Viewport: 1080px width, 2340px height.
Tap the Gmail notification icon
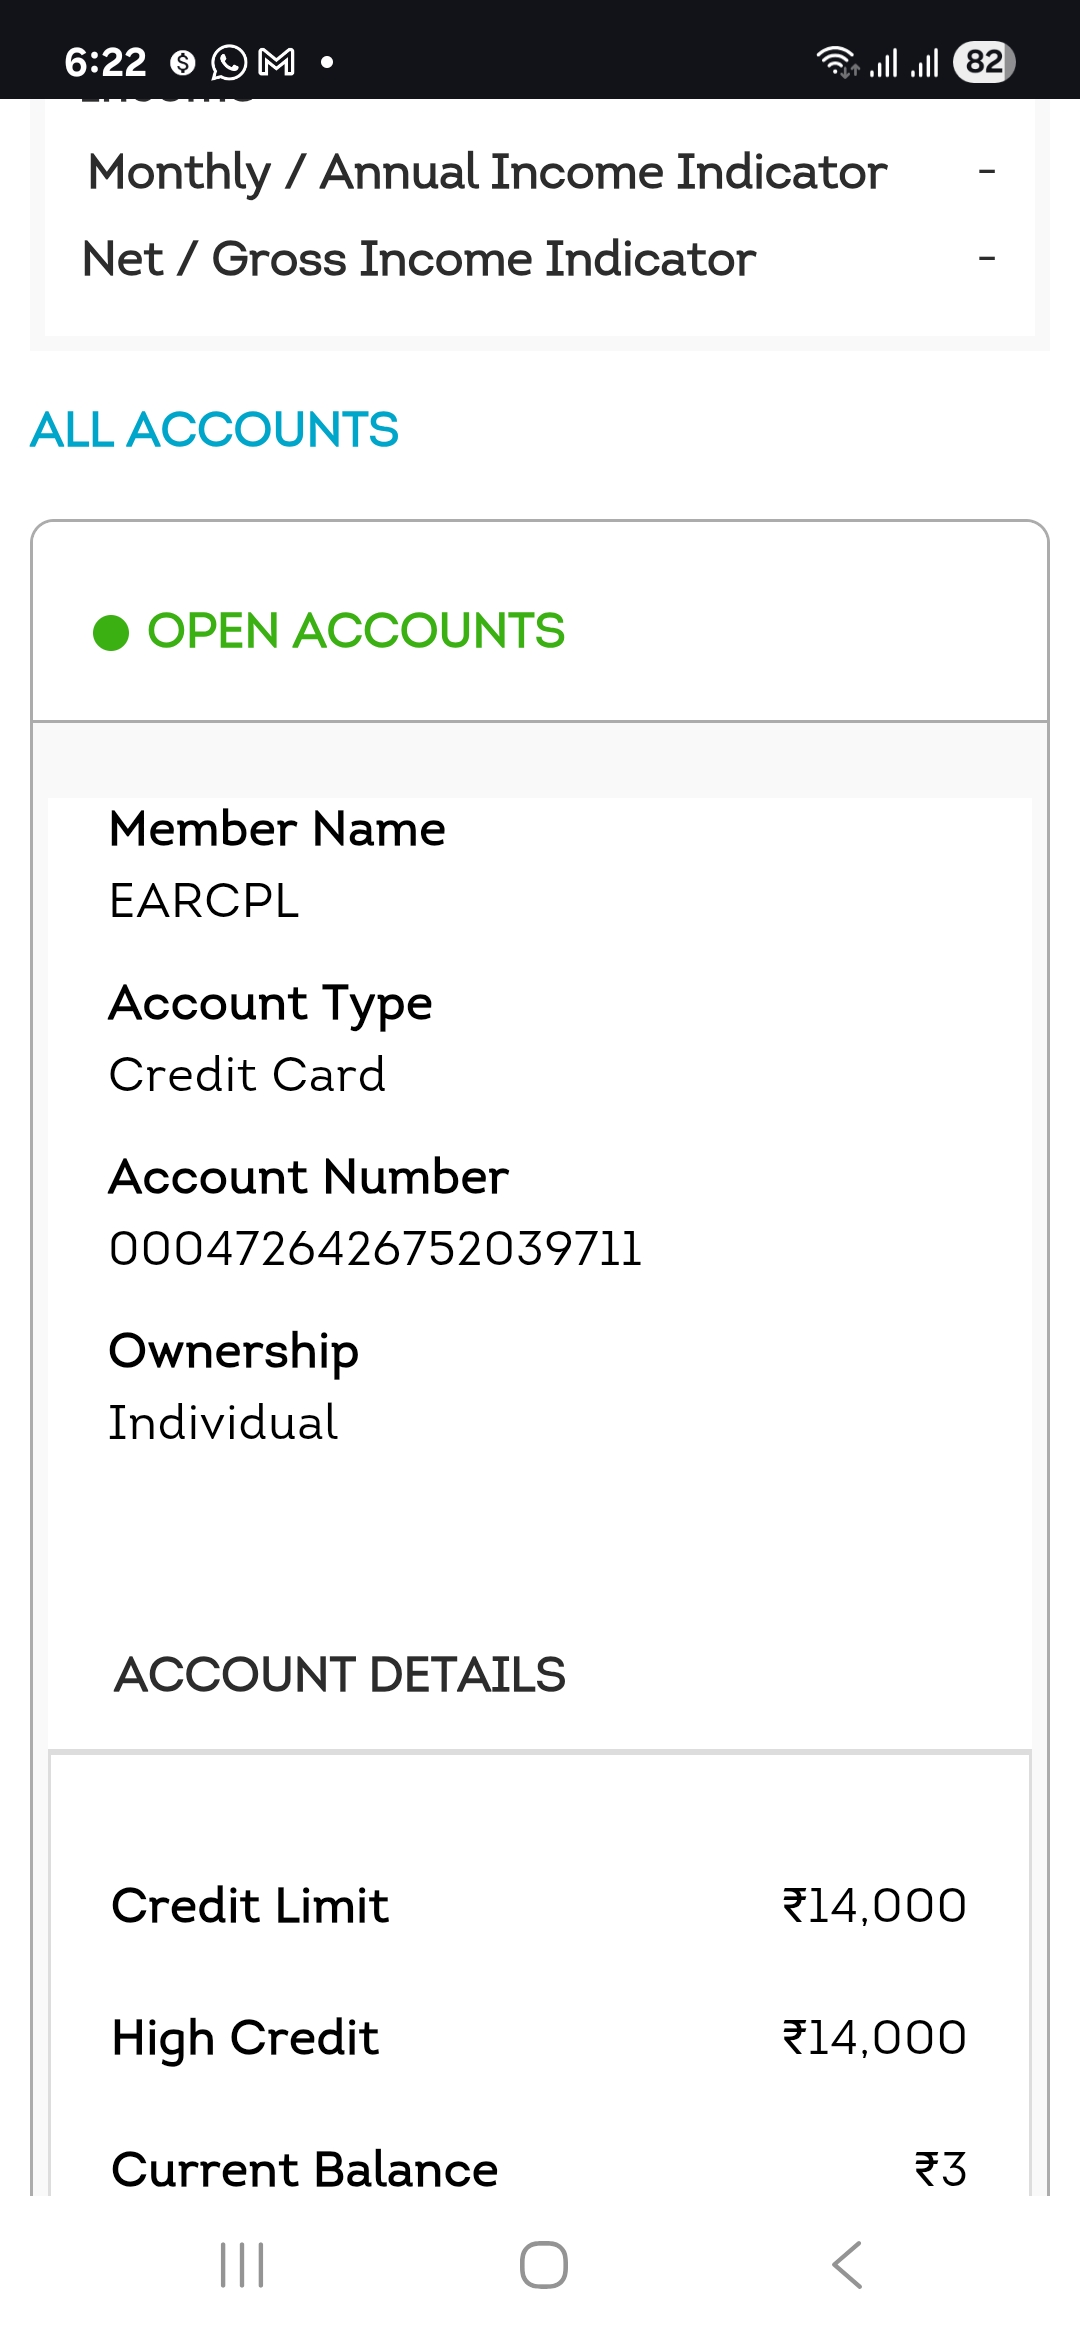coord(276,63)
